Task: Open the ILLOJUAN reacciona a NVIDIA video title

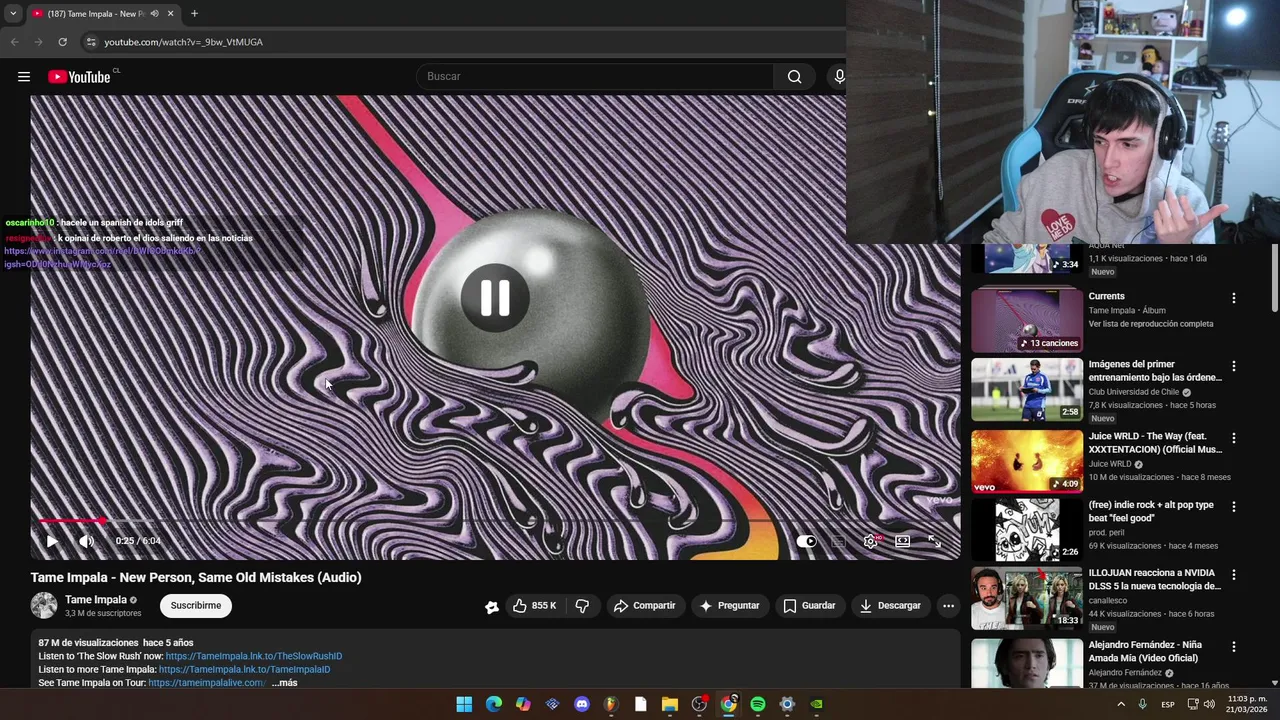Action: (x=1155, y=580)
